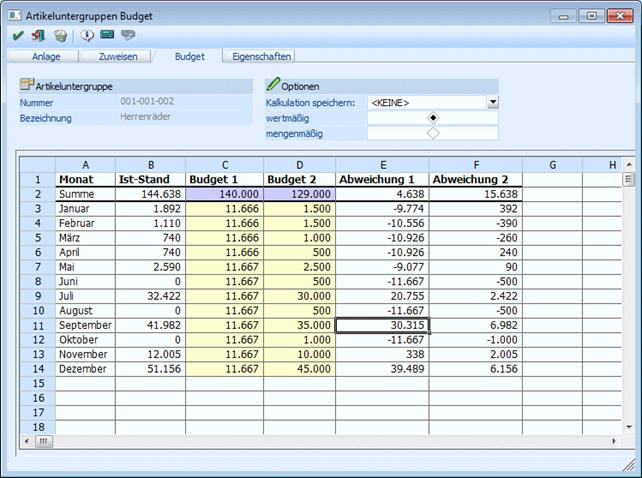Click the gray comment bubble toolbar icon
The width and height of the screenshot is (642, 478).
point(128,35)
